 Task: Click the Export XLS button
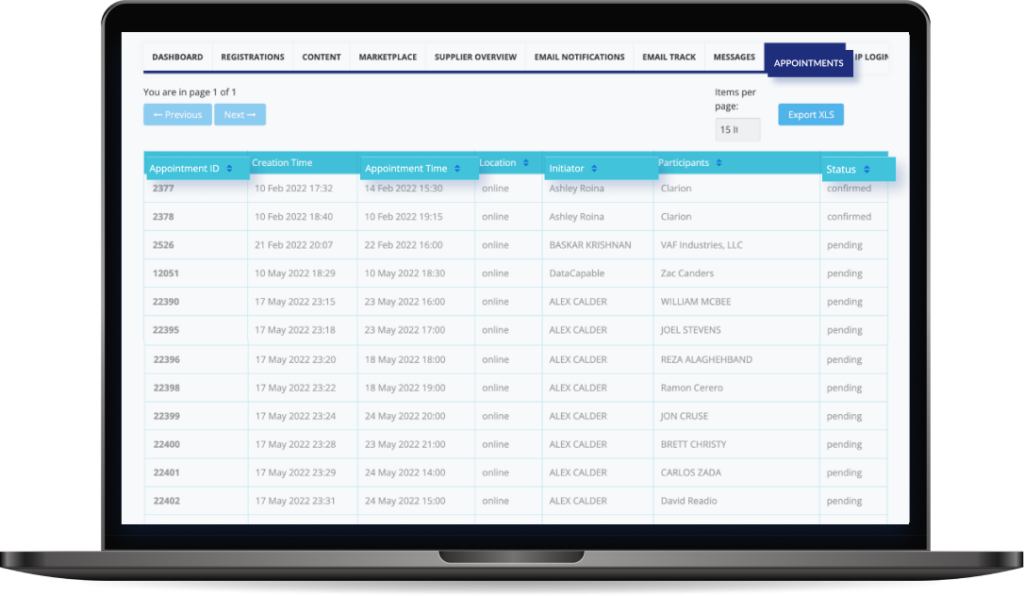(810, 115)
